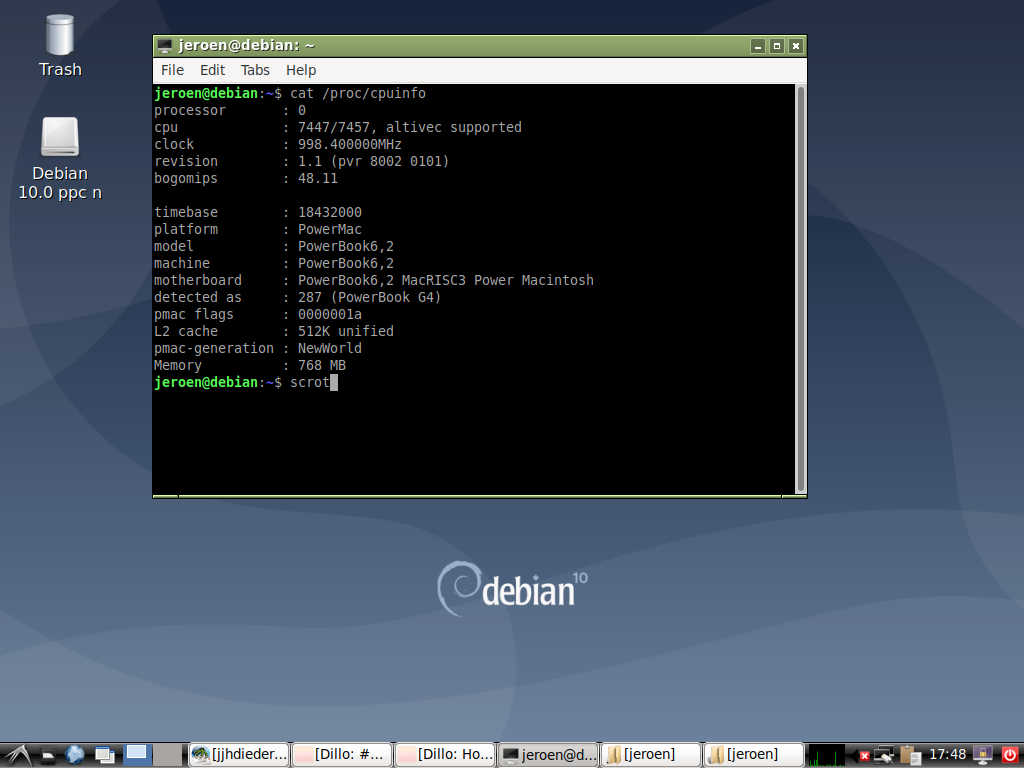Close the jeroen@debian terminal window

click(x=795, y=46)
